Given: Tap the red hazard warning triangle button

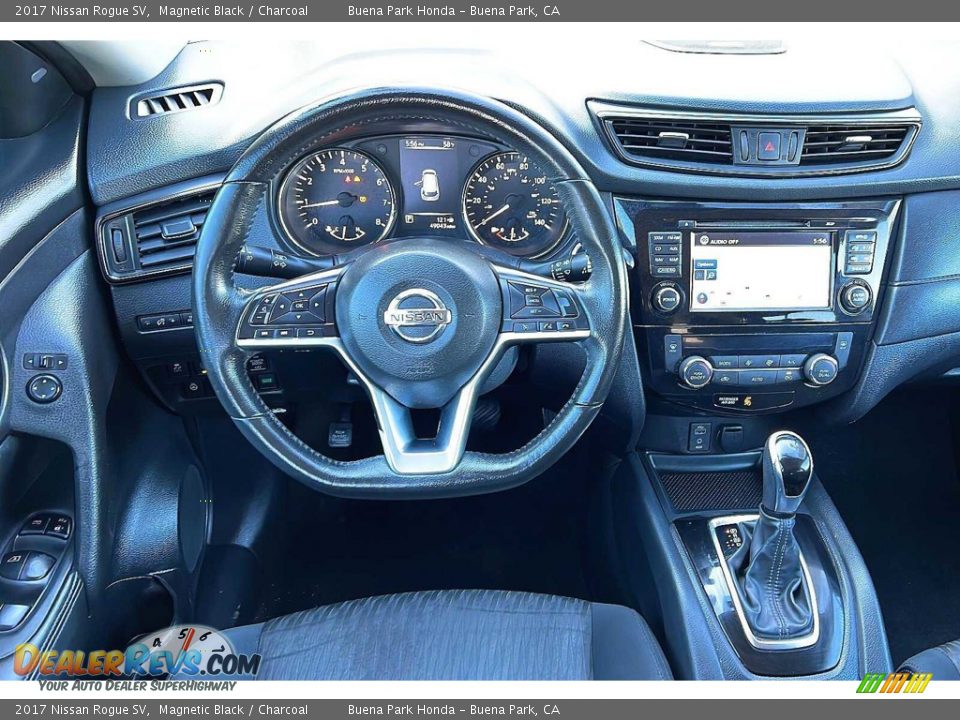Looking at the screenshot, I should pyautogui.click(x=768, y=145).
